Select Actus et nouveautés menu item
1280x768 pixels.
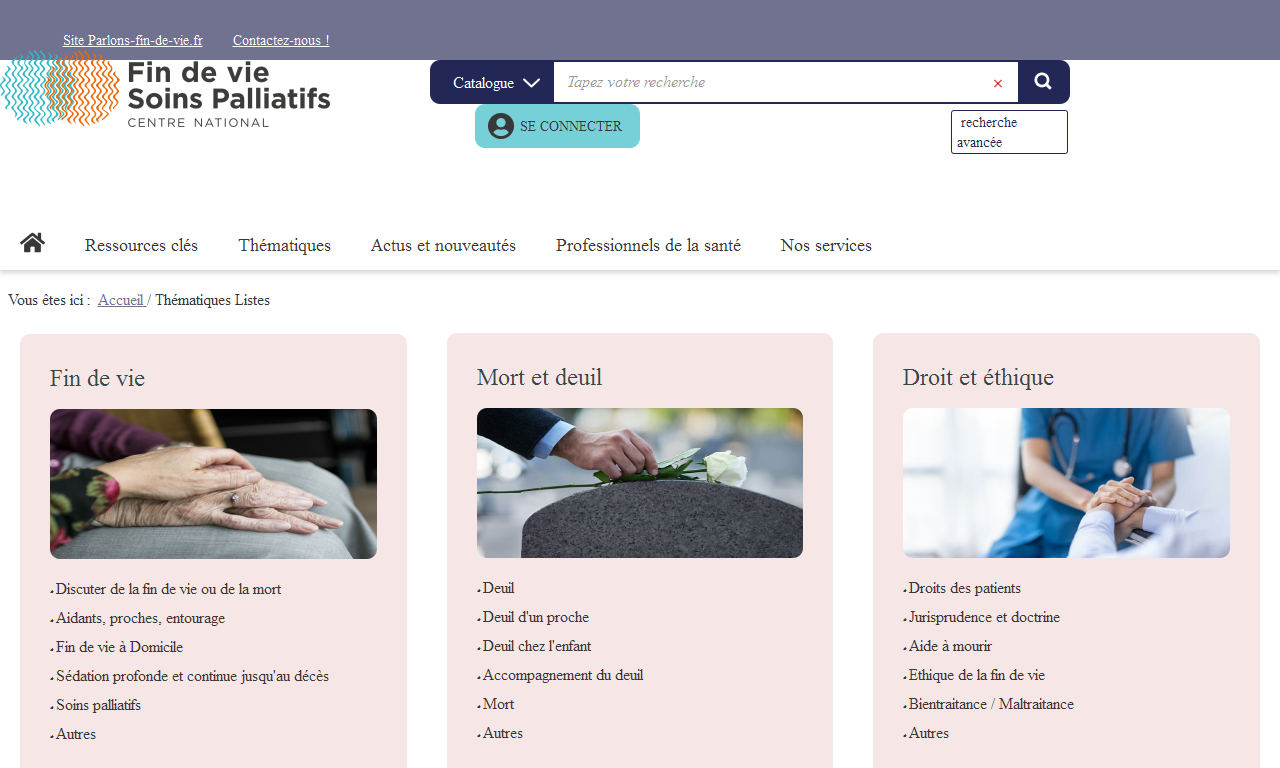443,245
